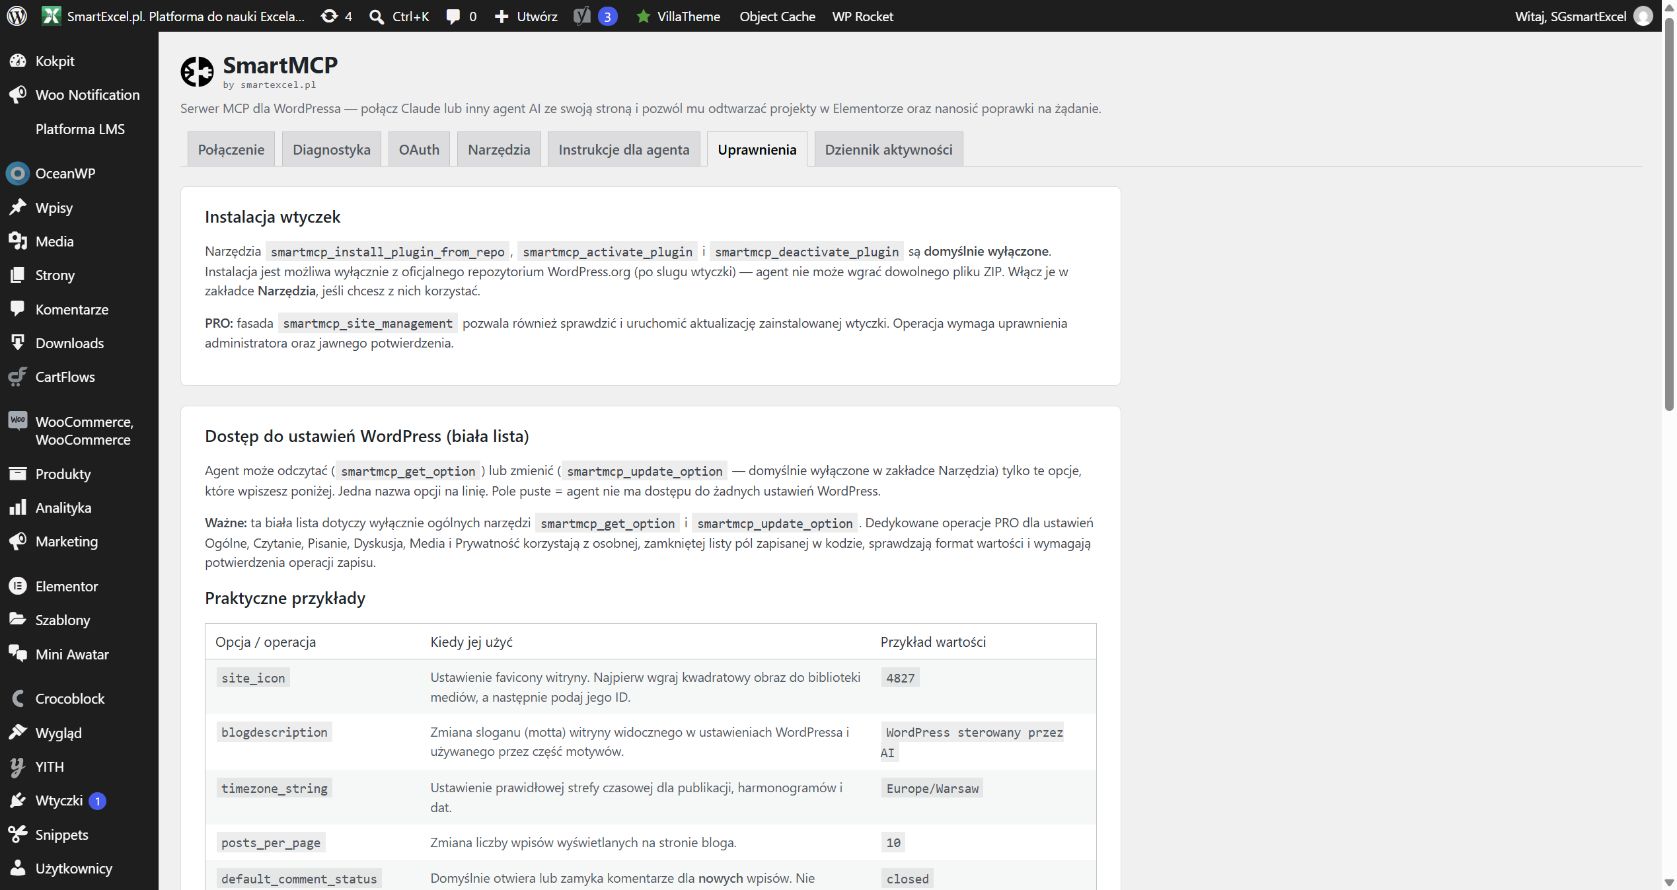Click the example value 4827
1677x890 pixels.
coord(900,678)
